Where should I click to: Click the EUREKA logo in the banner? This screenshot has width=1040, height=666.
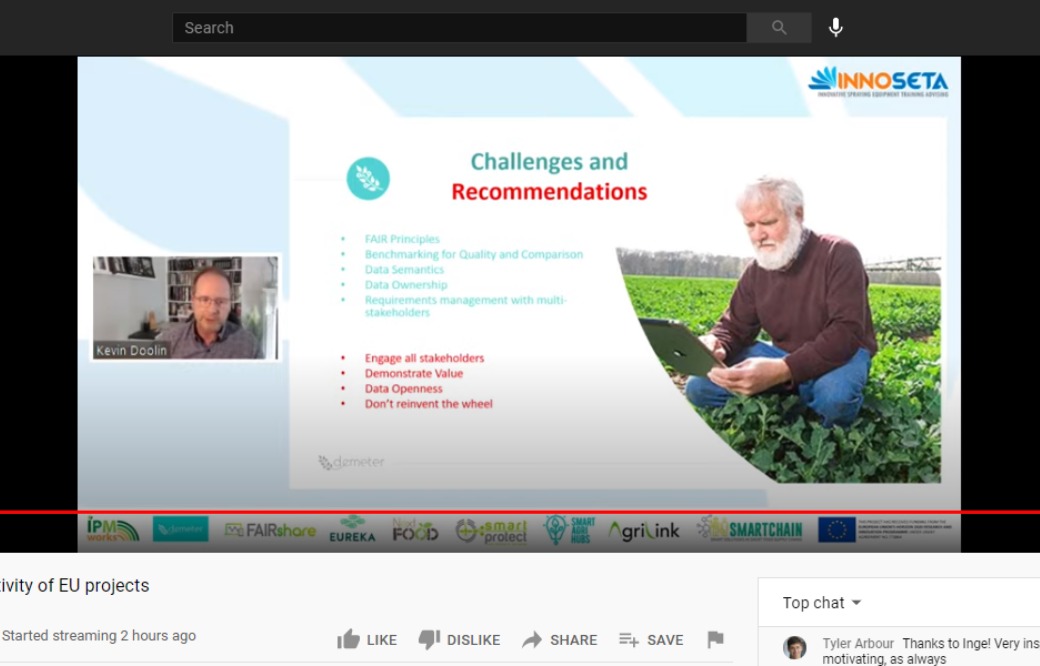tap(352, 530)
